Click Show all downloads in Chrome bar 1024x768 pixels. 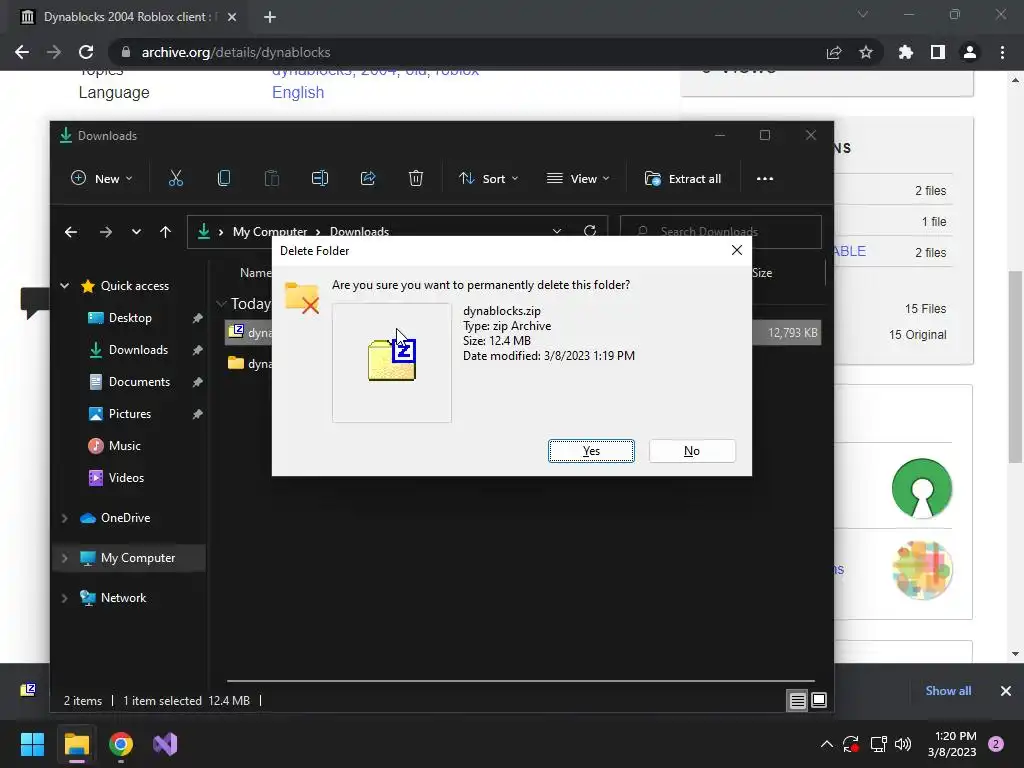(x=948, y=691)
